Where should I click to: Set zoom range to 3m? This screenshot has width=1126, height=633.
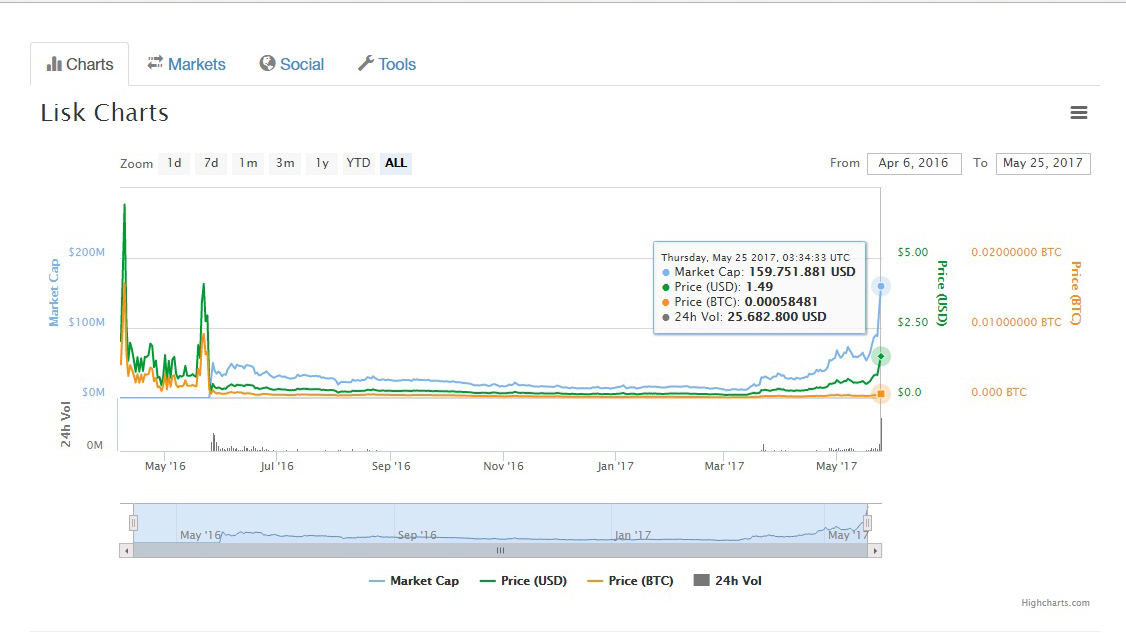tap(285, 163)
